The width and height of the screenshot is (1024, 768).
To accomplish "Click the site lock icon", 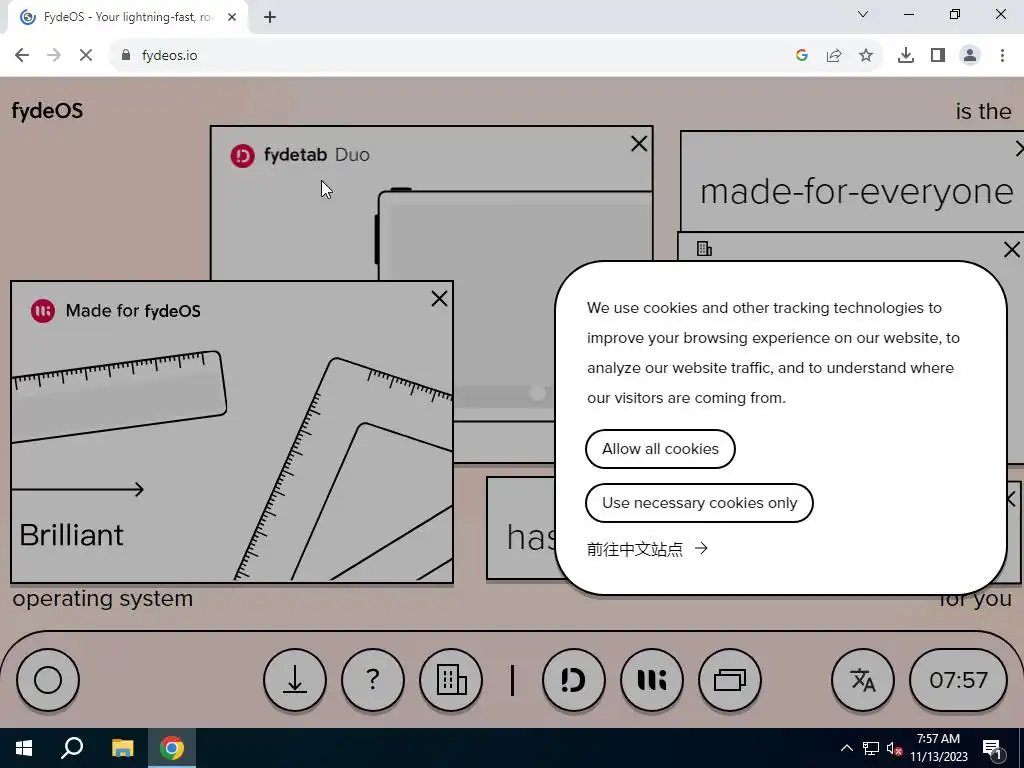I will (126, 56).
